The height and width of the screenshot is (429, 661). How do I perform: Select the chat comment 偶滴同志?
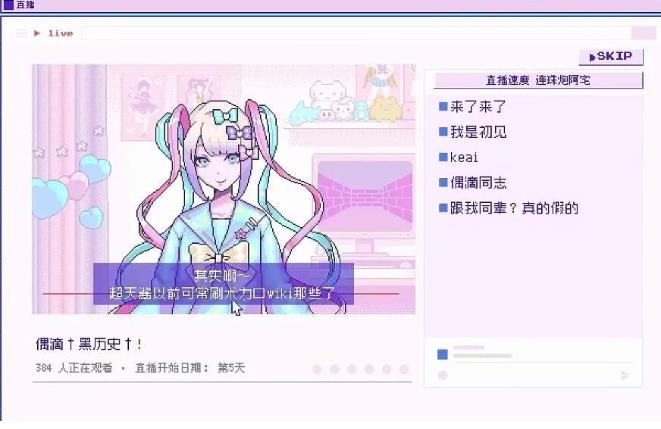(473, 182)
